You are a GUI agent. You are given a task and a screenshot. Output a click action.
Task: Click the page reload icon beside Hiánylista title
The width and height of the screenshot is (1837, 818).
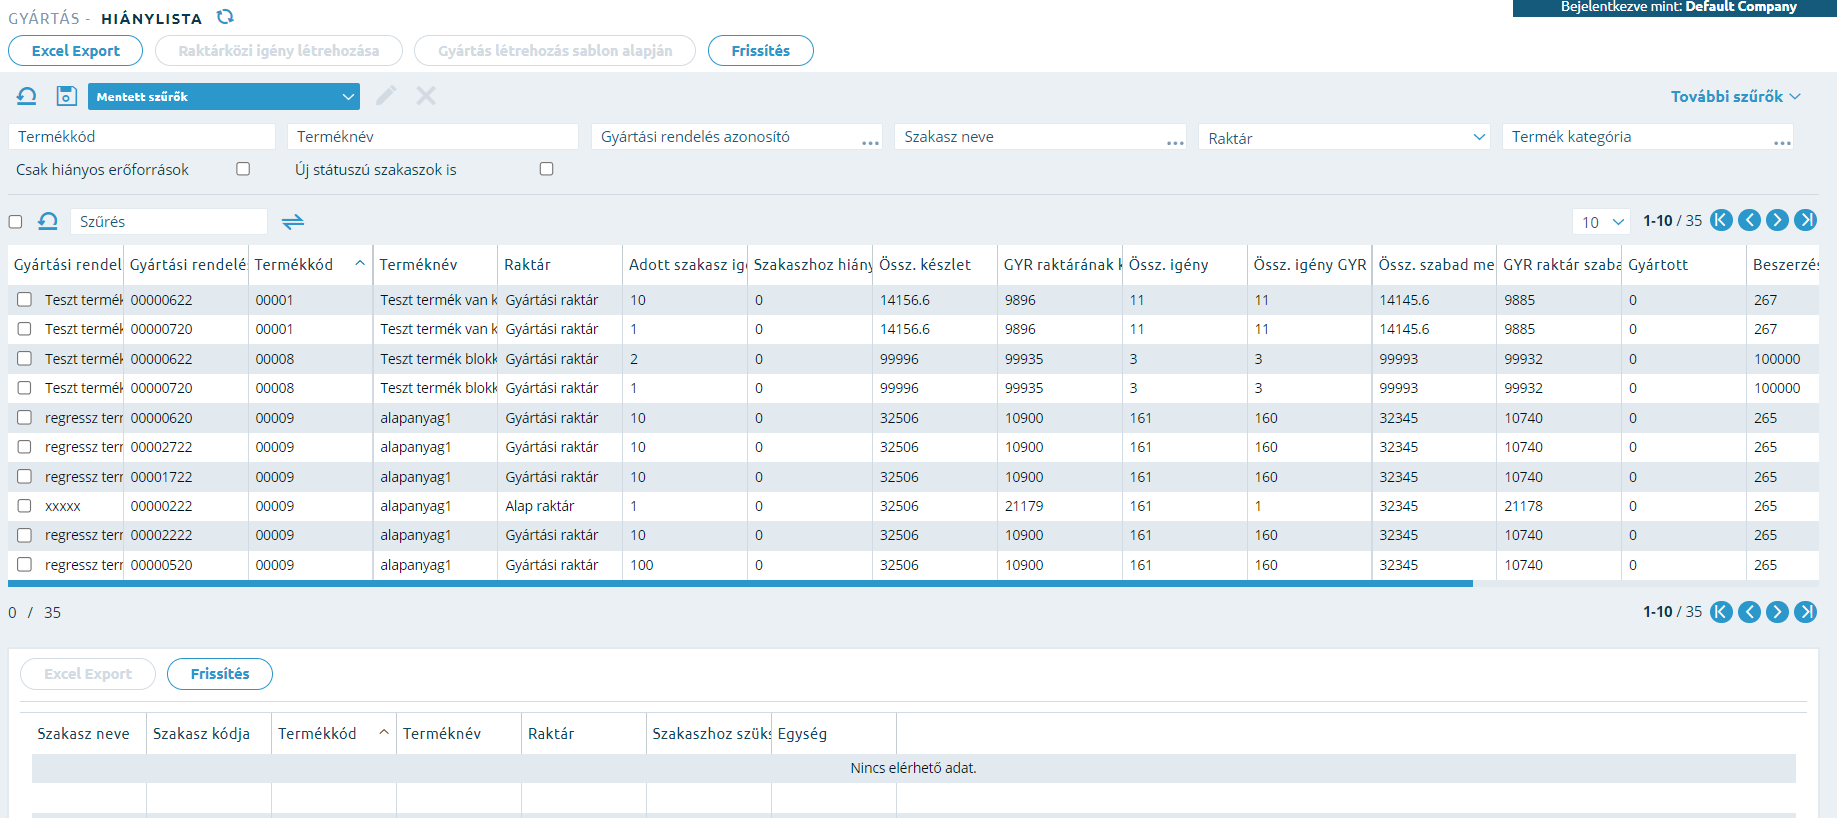tap(225, 16)
